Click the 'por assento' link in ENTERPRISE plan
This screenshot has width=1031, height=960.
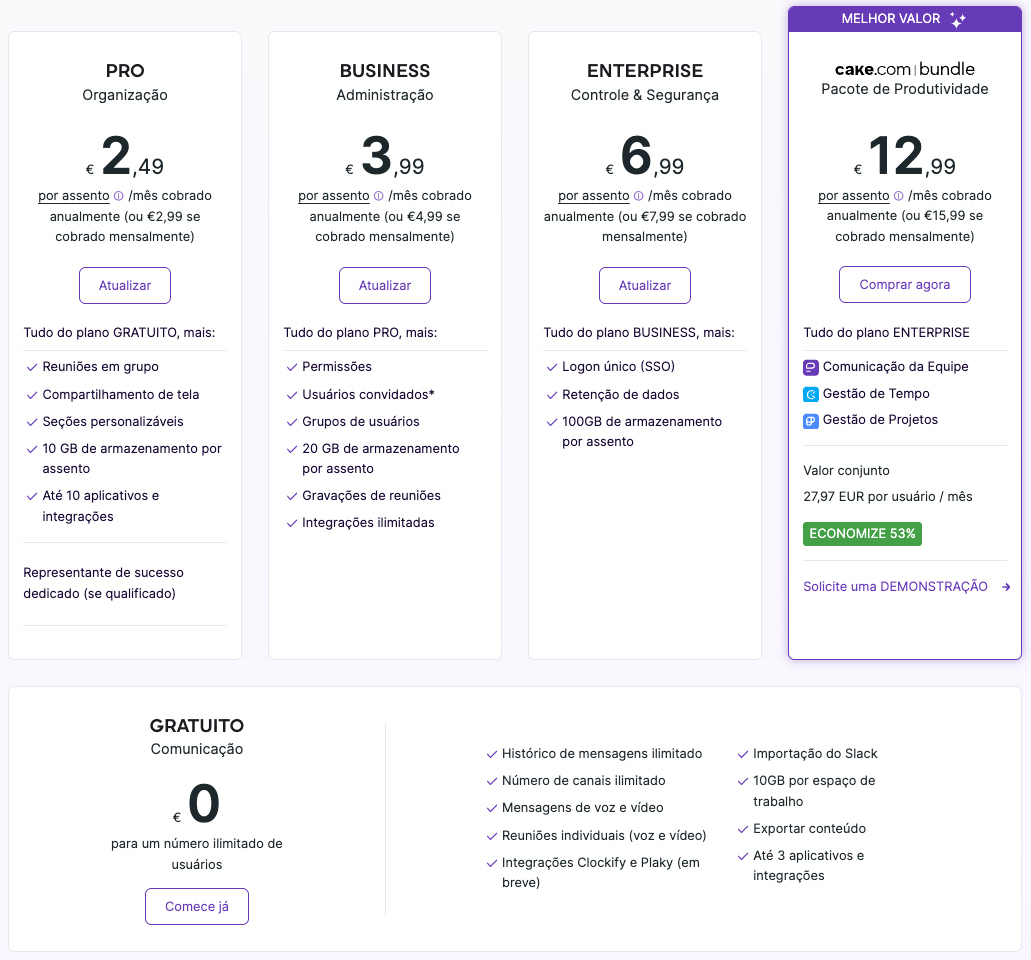coord(593,196)
